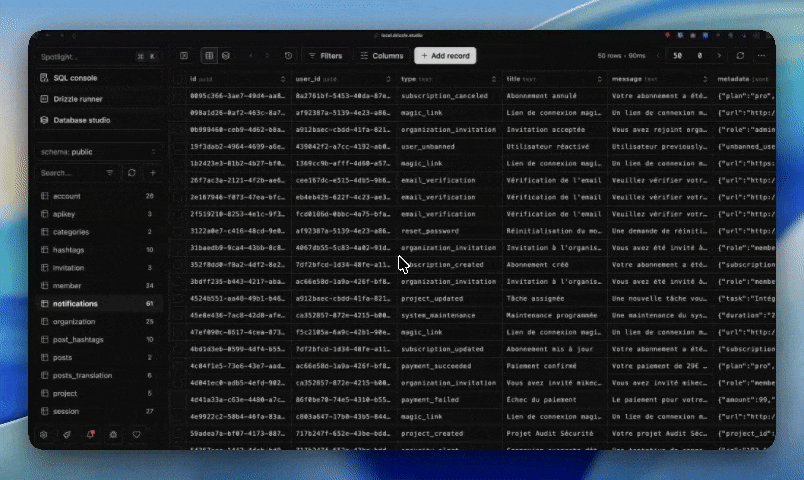Toggle the select-all rows checkbox in header

click(x=178, y=78)
